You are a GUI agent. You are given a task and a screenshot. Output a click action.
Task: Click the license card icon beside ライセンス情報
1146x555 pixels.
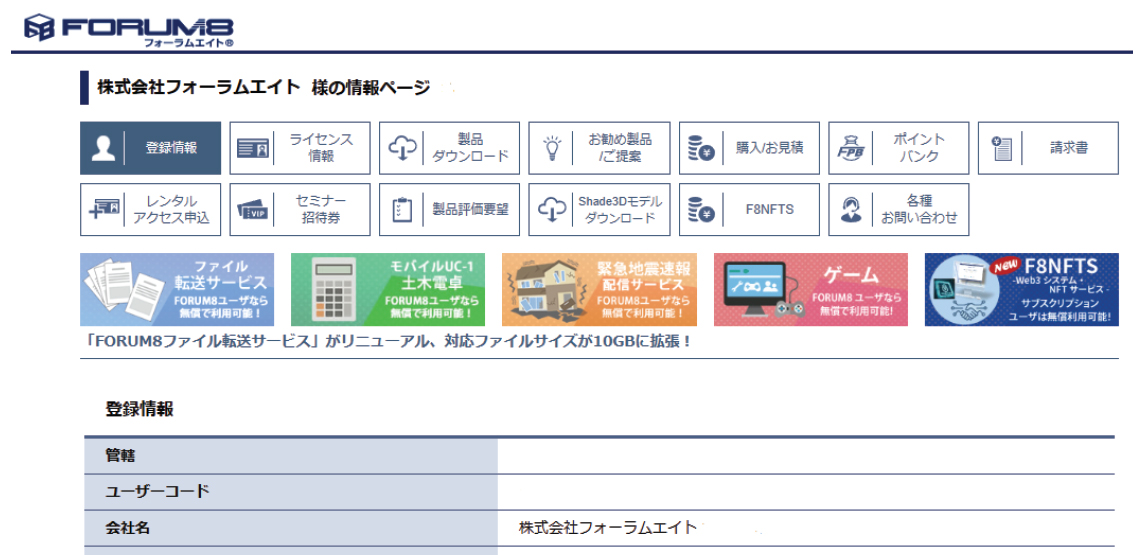click(x=254, y=148)
